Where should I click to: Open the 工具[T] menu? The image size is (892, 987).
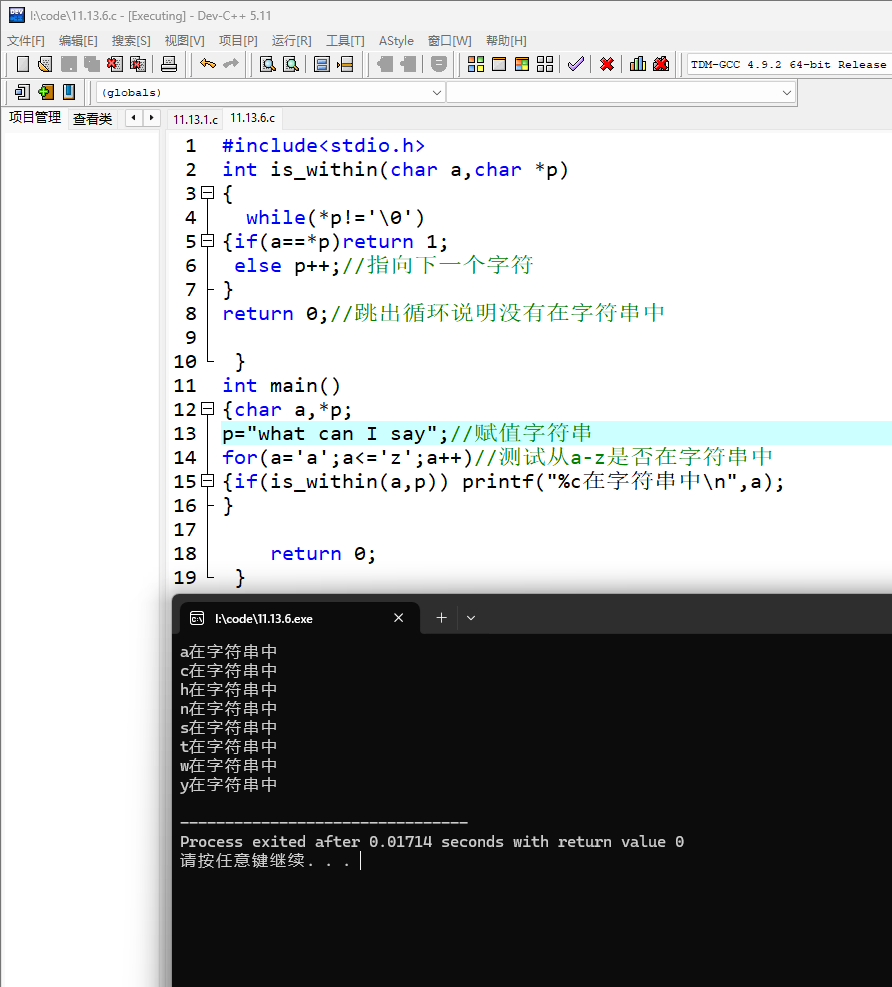pos(345,41)
